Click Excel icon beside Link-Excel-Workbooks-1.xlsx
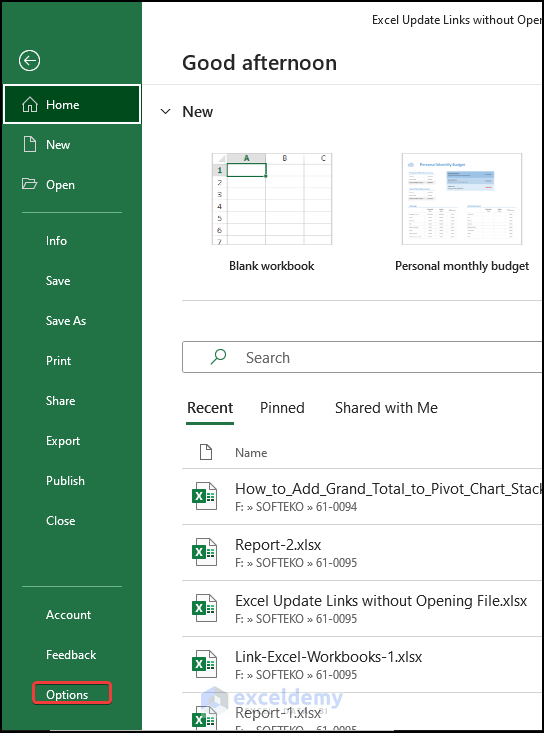Viewport: 544px width, 733px height. 204,664
